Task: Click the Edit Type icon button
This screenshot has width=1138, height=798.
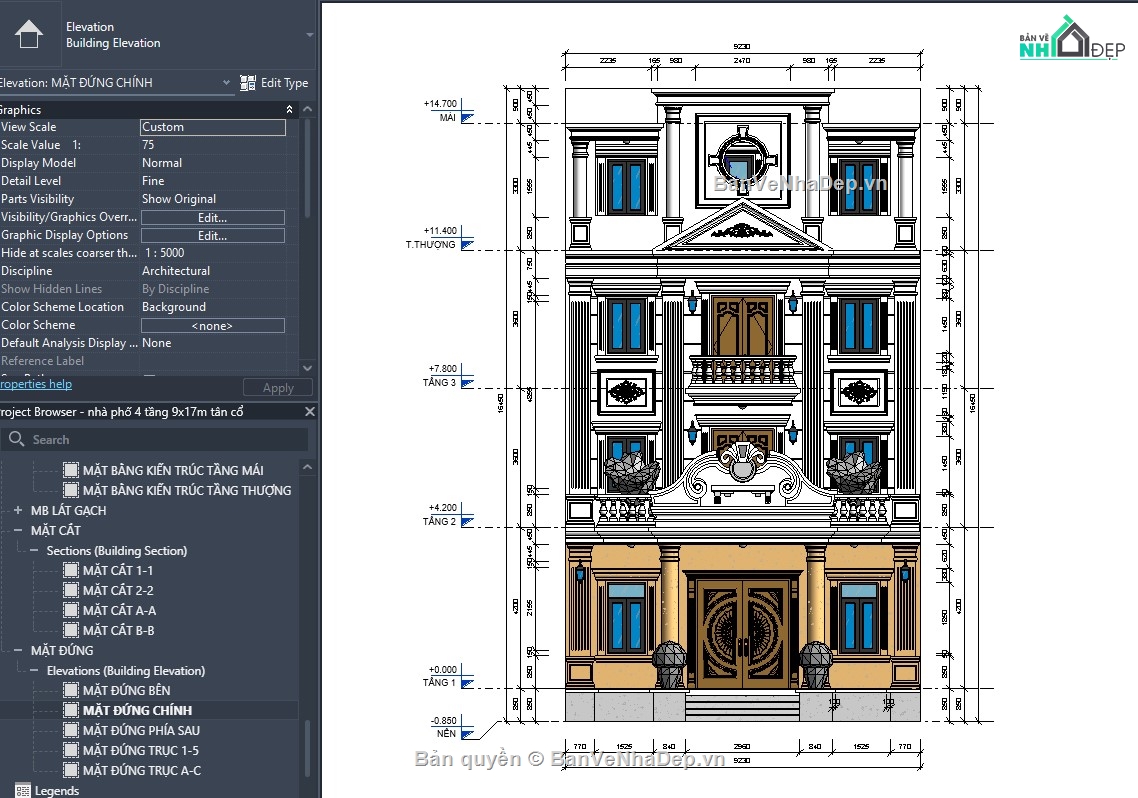Action: (x=247, y=83)
